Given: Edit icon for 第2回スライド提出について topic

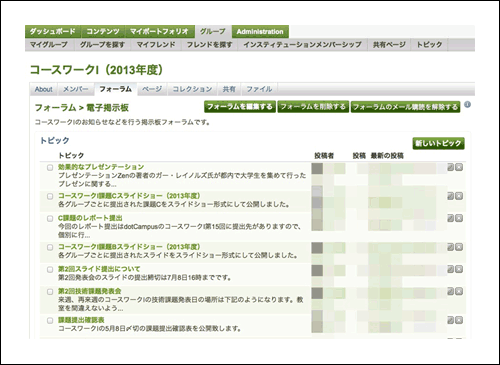Looking at the screenshot, I should click(451, 269).
